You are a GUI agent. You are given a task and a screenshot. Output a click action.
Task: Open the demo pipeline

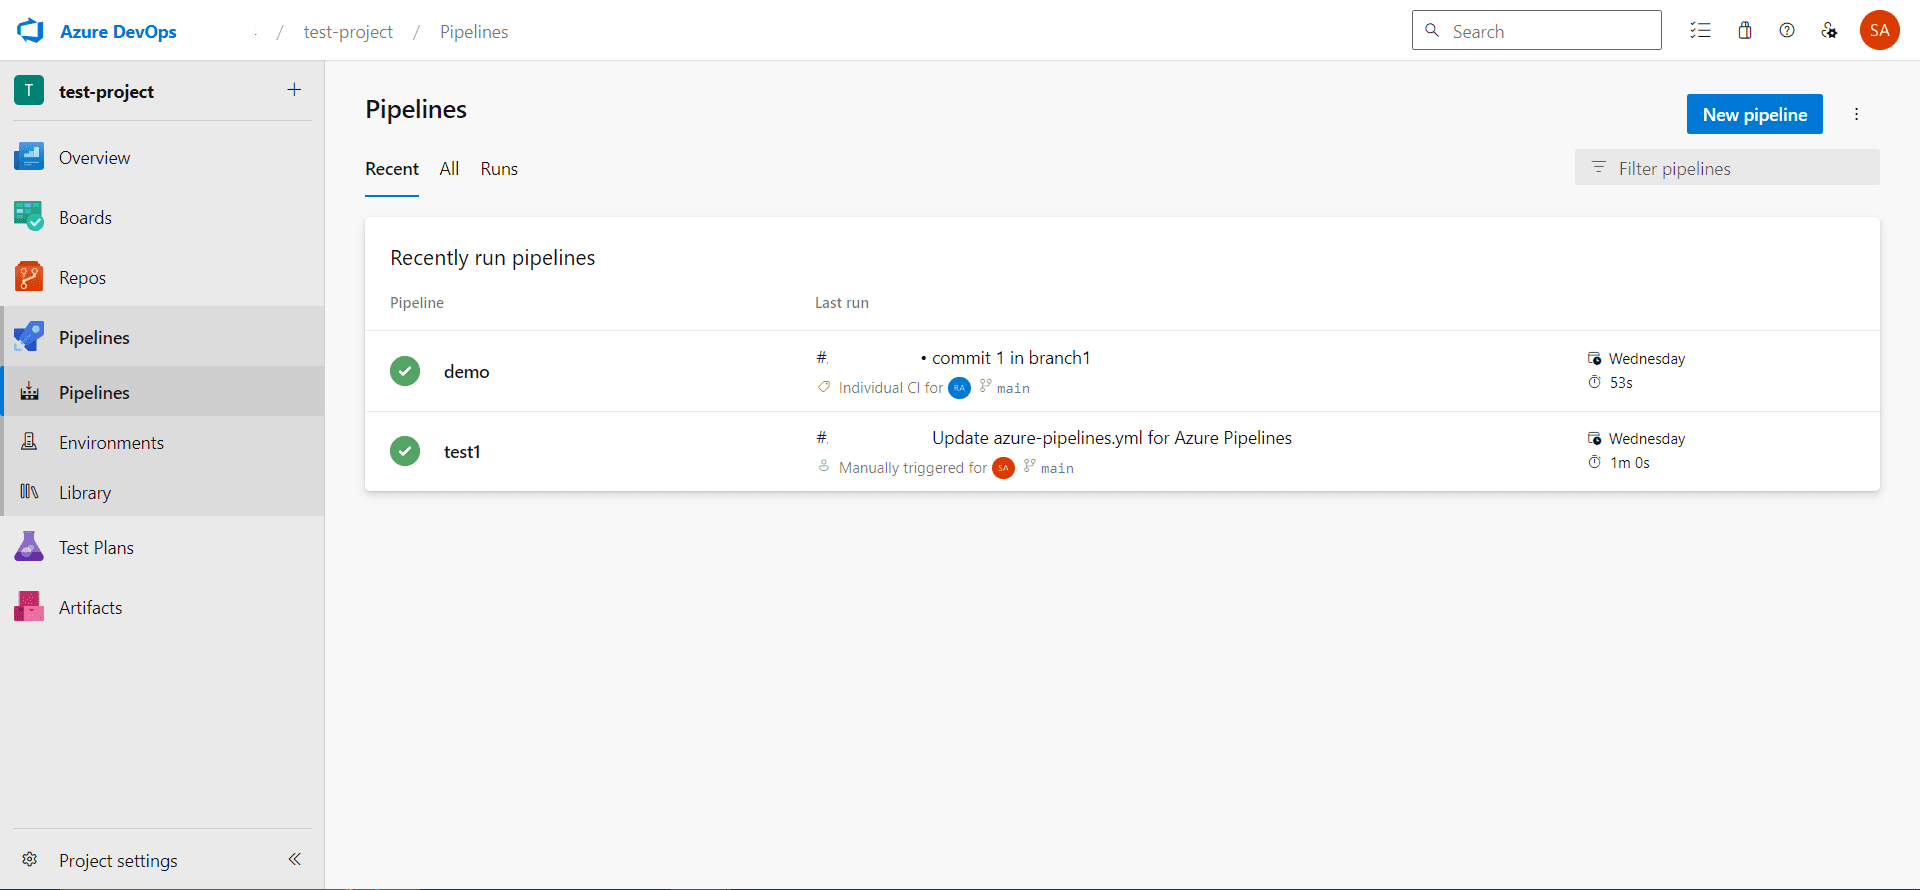click(466, 372)
